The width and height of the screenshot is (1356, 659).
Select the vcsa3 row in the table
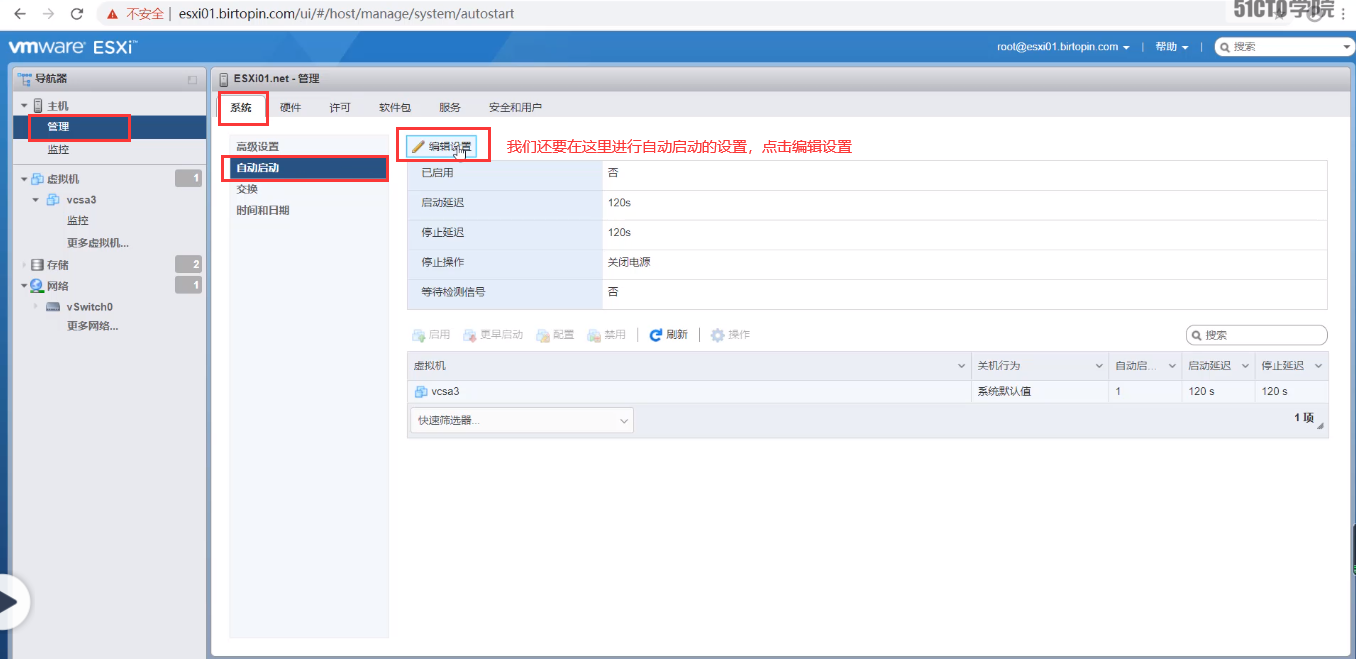[868, 392]
